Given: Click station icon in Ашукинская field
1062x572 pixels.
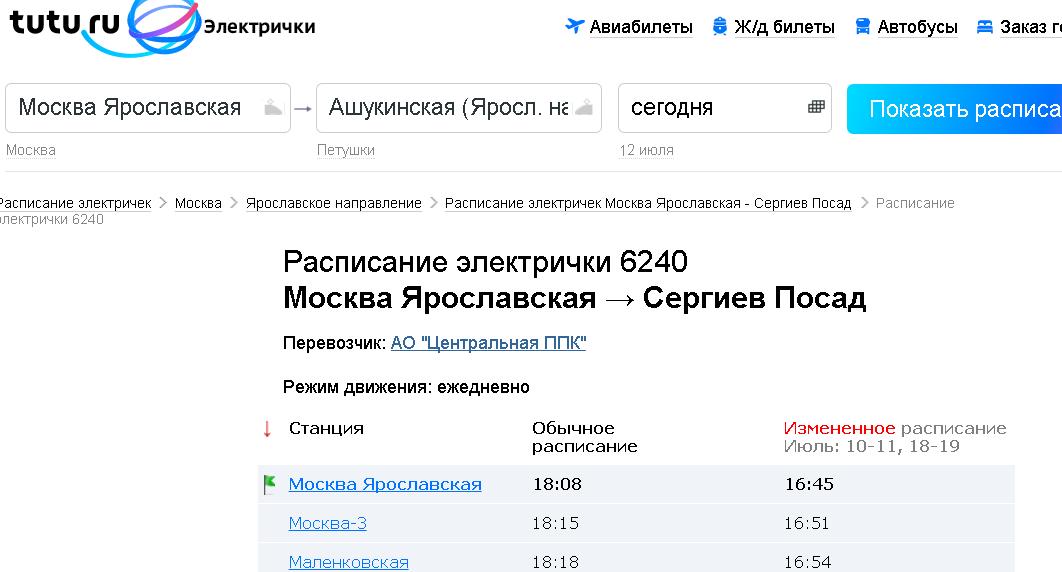Looking at the screenshot, I should (584, 107).
